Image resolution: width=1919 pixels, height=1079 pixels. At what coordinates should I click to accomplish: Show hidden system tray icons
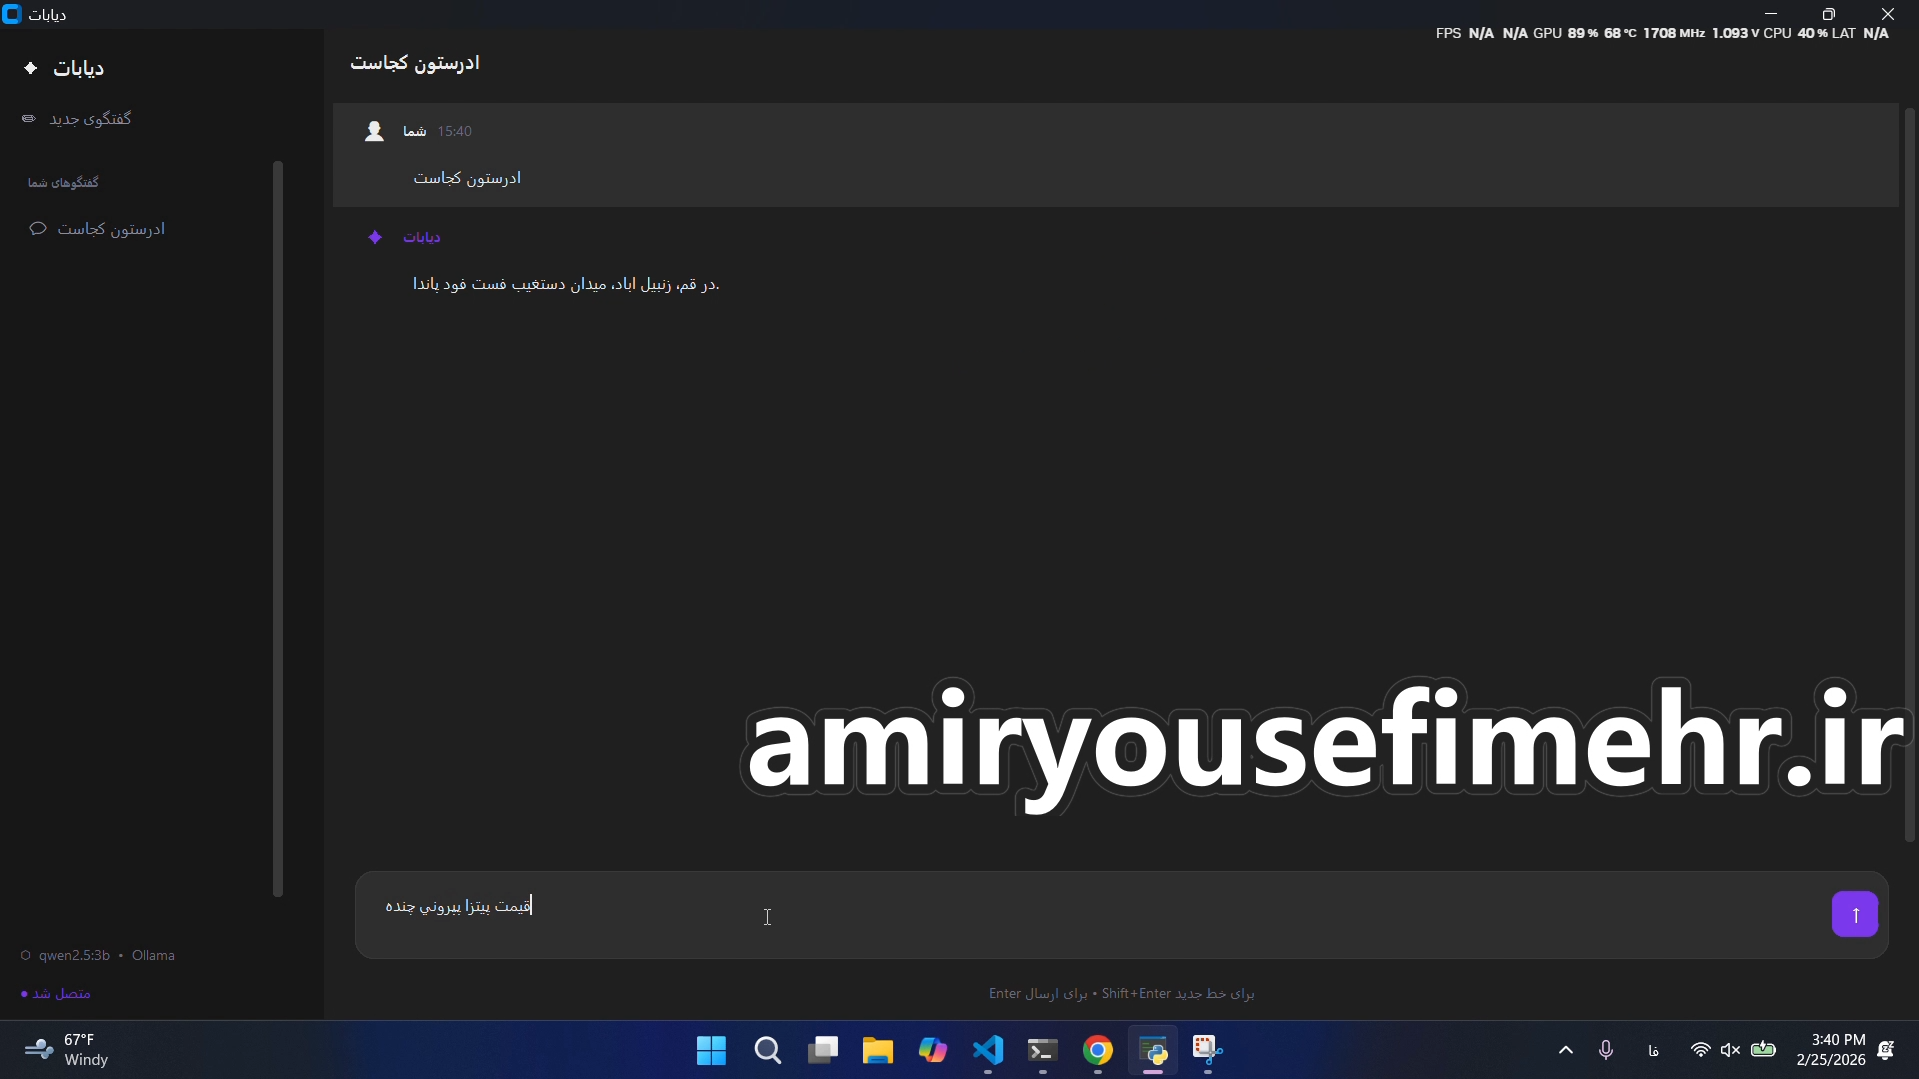click(1566, 1050)
